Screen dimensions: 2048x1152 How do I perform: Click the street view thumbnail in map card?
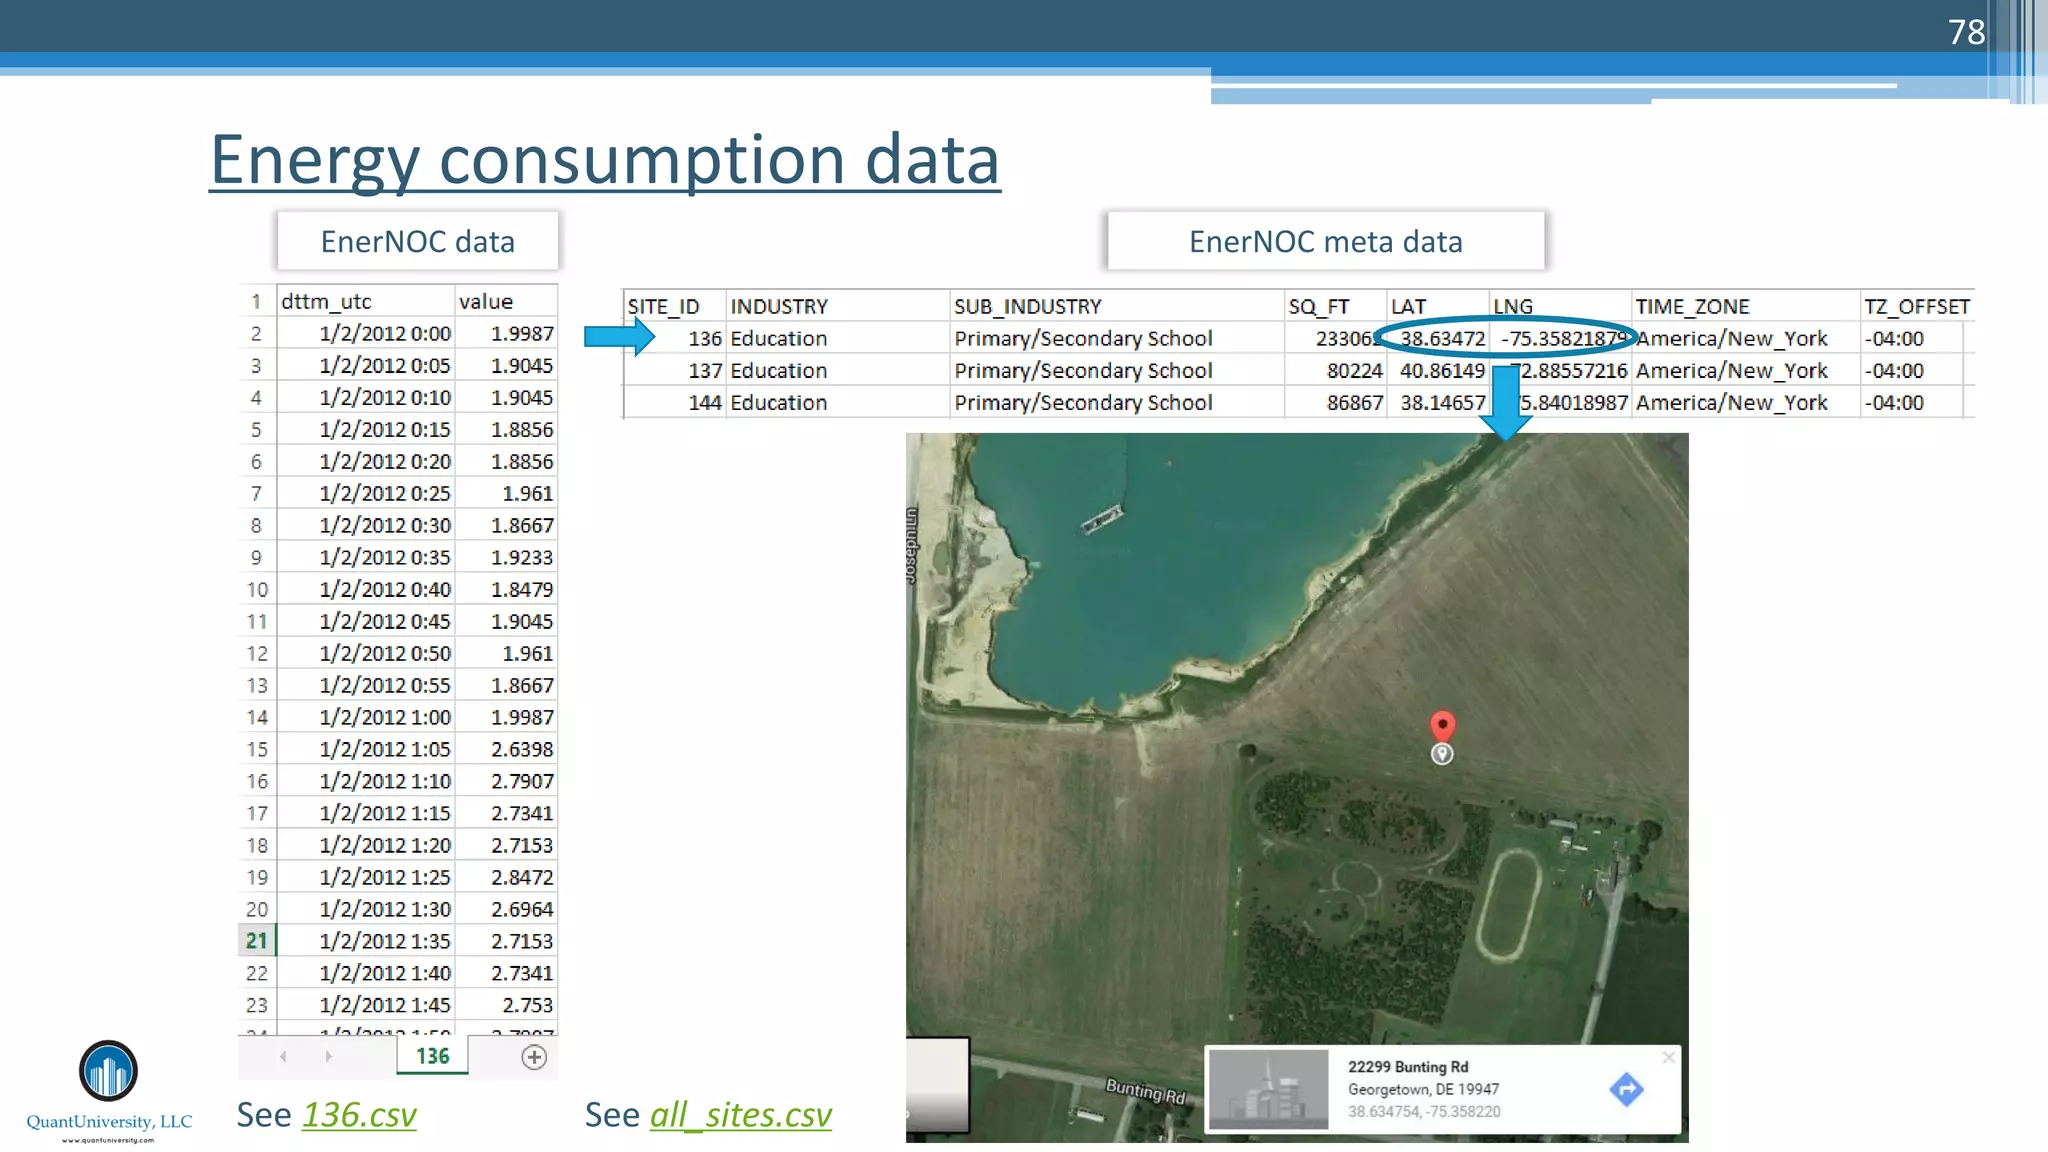coord(1269,1089)
